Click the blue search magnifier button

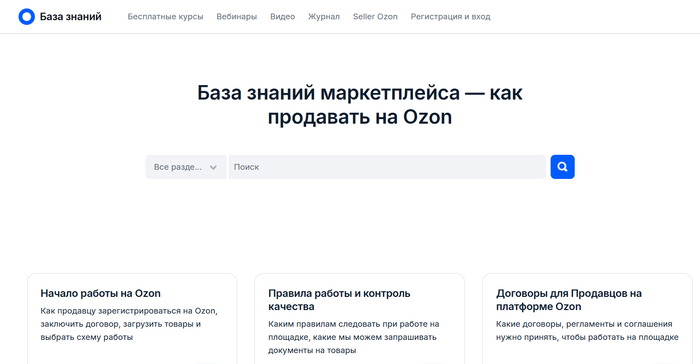[562, 167]
